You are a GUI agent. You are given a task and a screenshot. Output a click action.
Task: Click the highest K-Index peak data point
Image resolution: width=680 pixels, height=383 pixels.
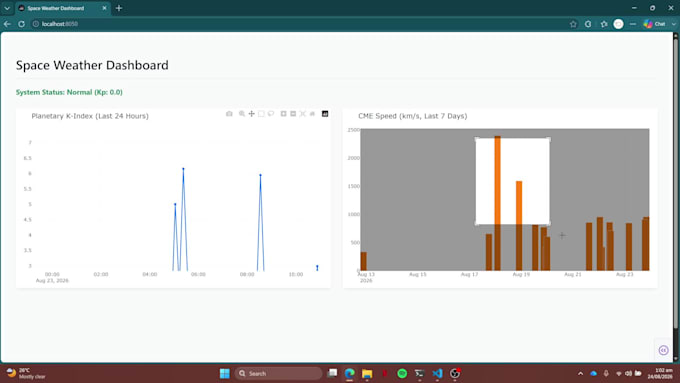(183, 169)
